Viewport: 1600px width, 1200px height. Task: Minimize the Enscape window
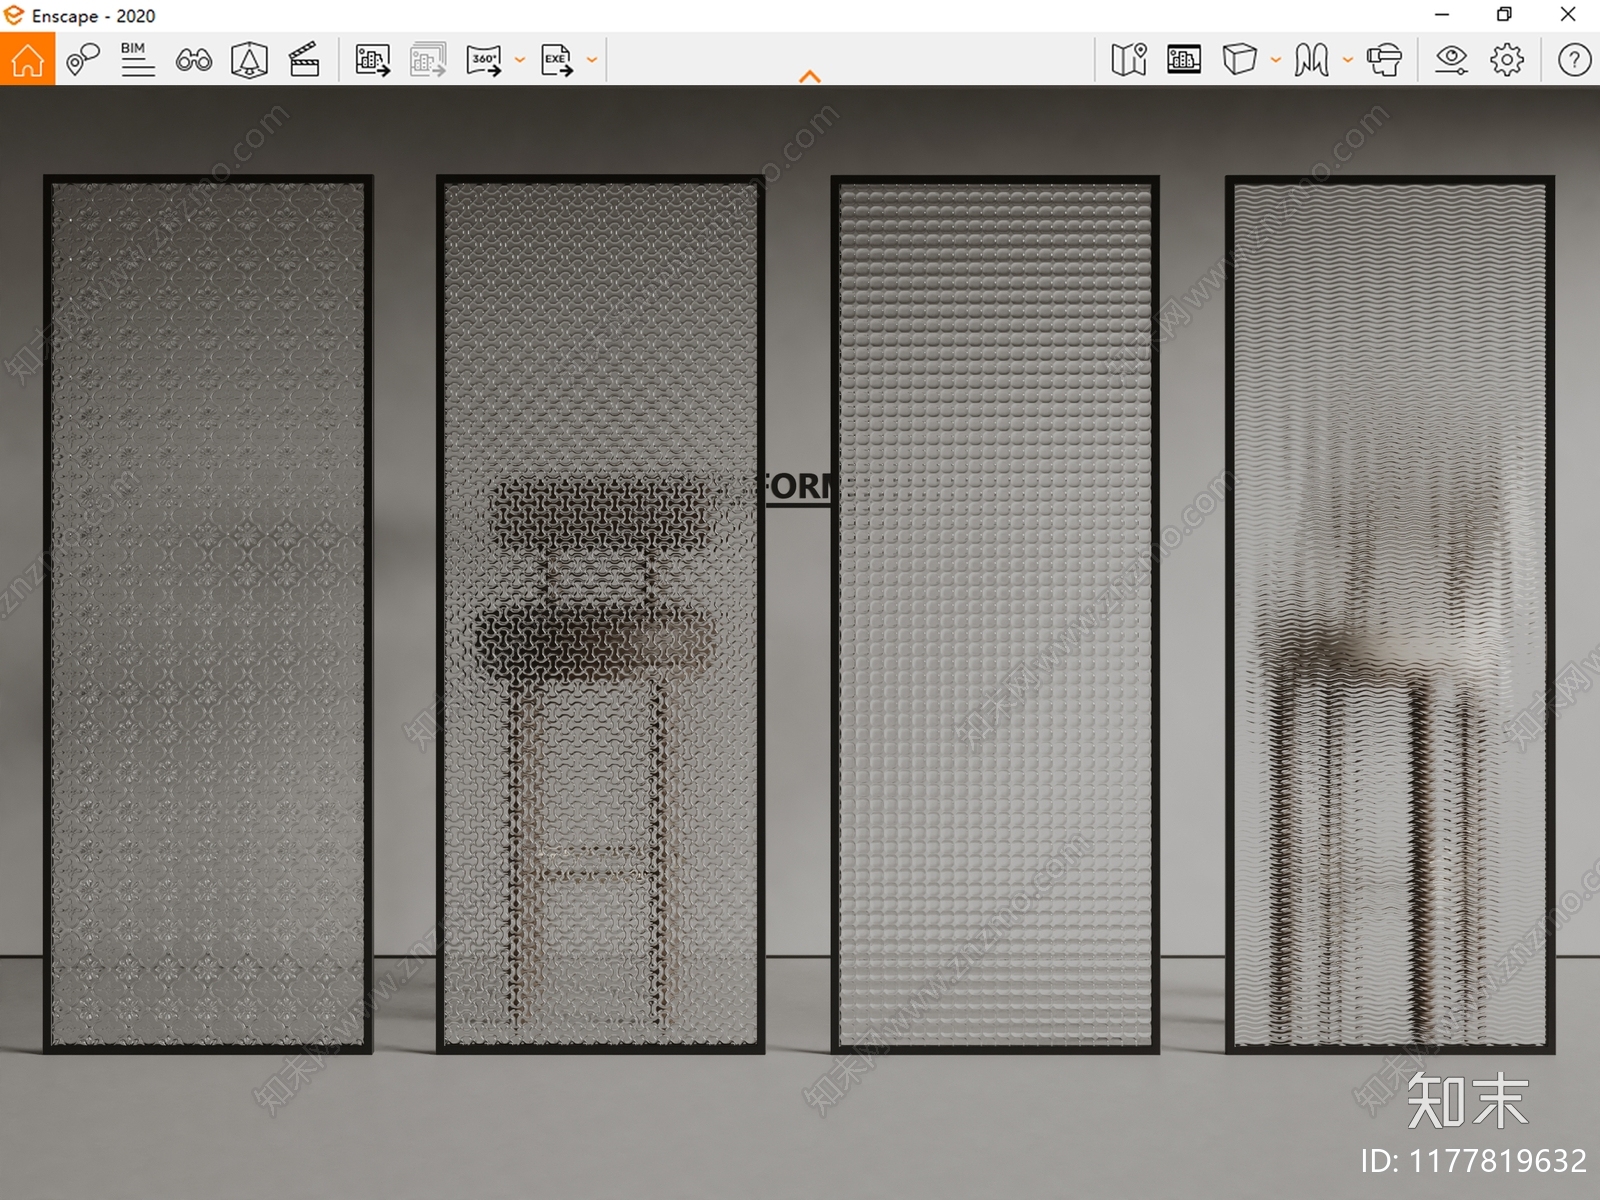pyautogui.click(x=1441, y=15)
